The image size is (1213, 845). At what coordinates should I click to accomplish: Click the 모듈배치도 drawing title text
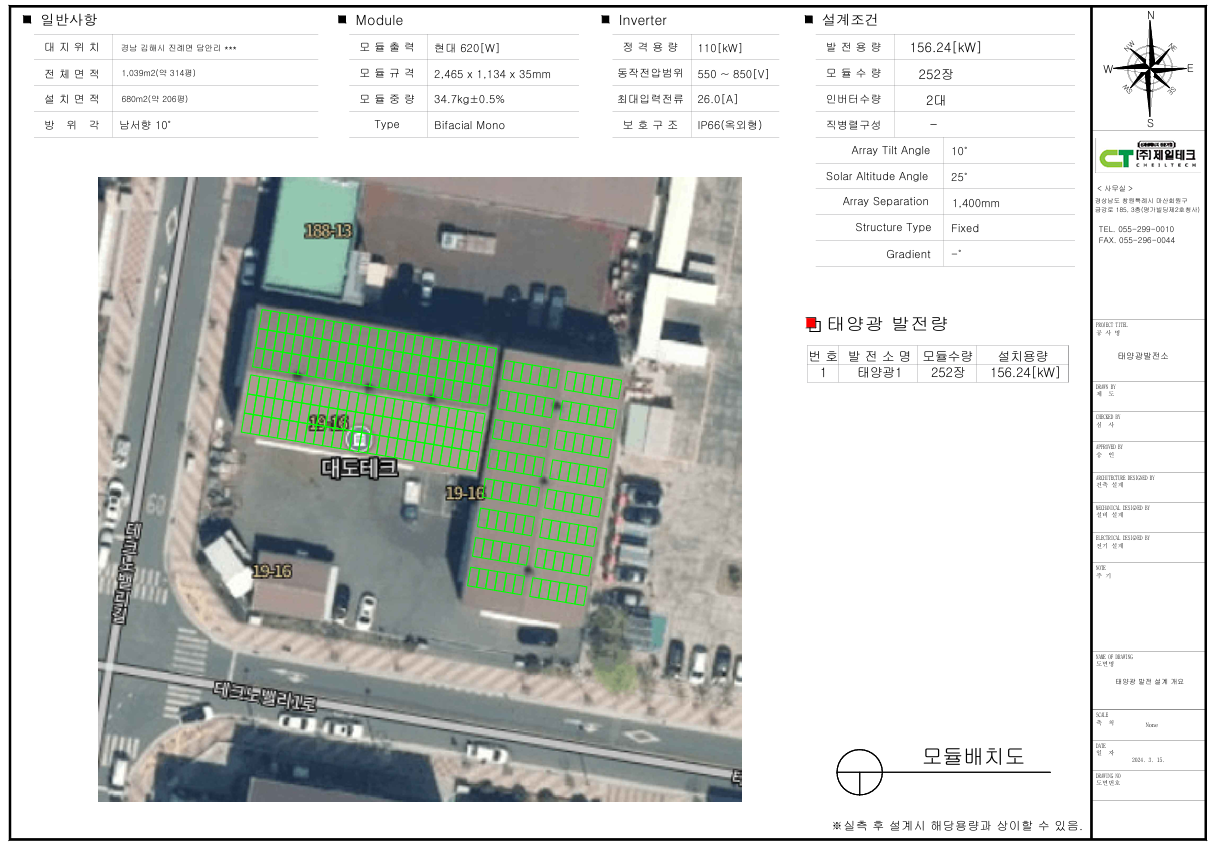coord(972,757)
